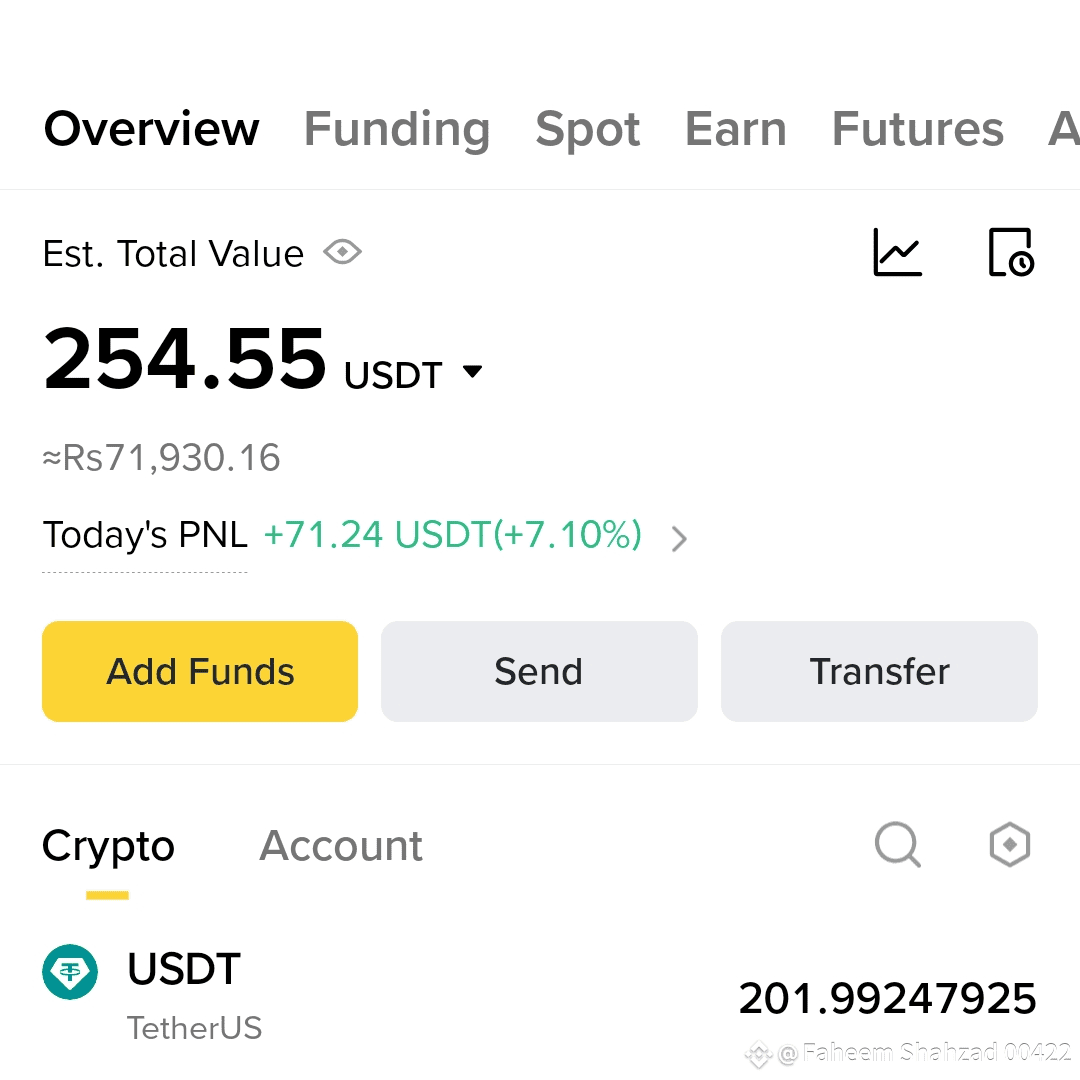Viewport: 1080px width, 1080px height.
Task: Tap the Add Funds button
Action: point(200,672)
